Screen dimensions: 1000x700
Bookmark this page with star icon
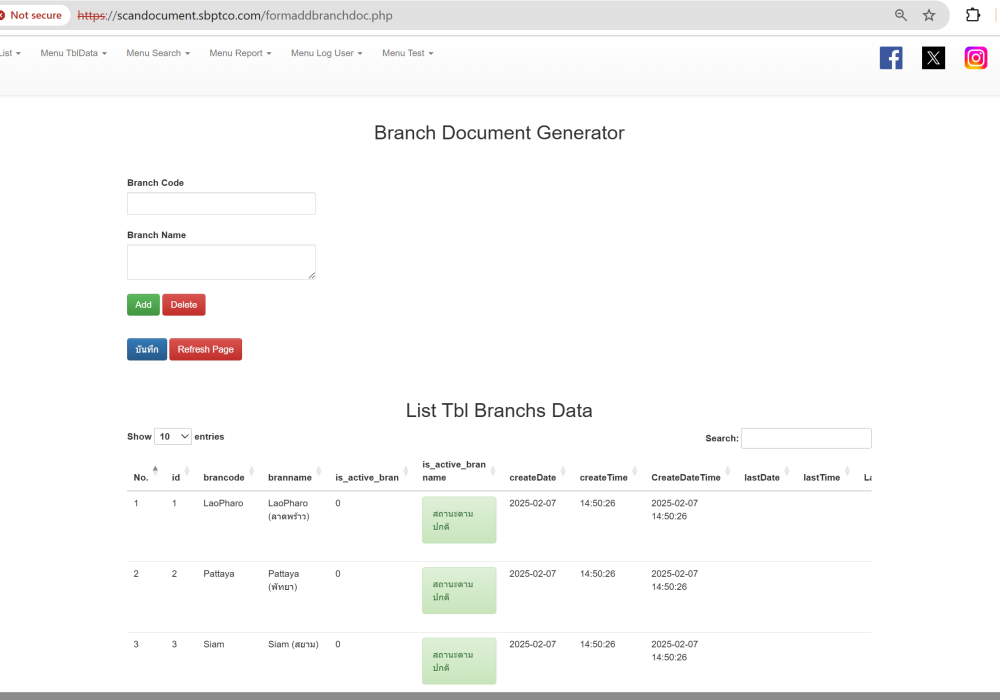click(x=929, y=15)
